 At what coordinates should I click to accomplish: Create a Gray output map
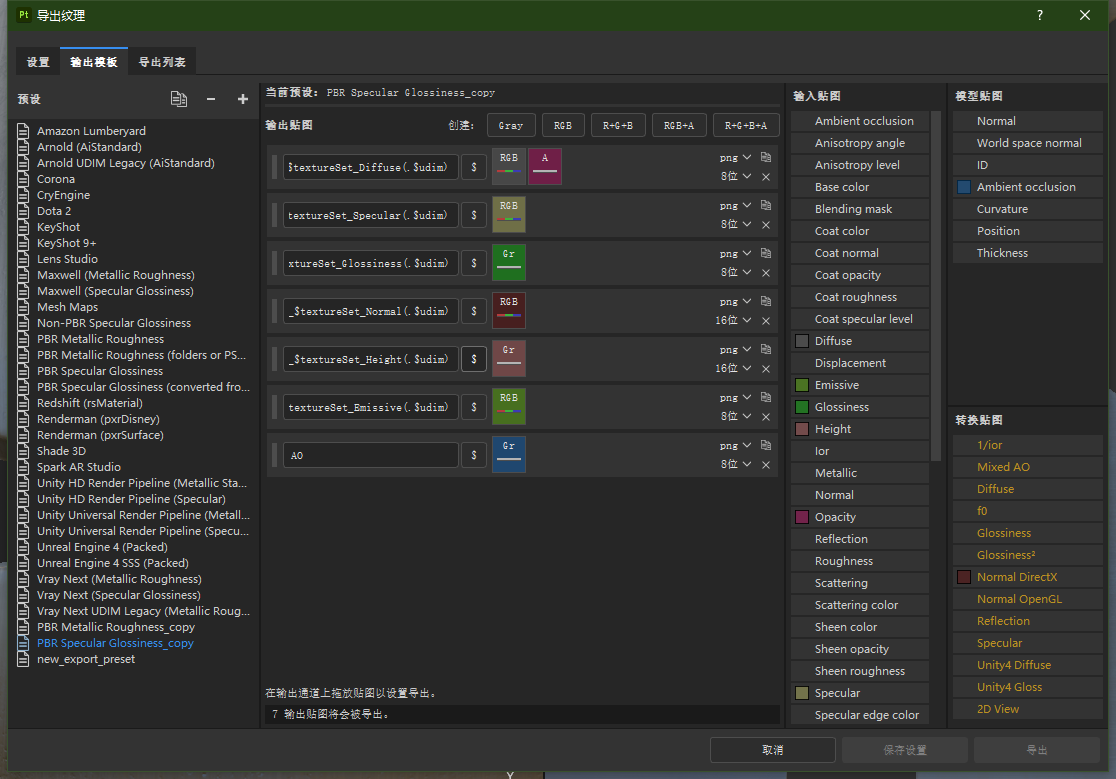click(x=511, y=125)
